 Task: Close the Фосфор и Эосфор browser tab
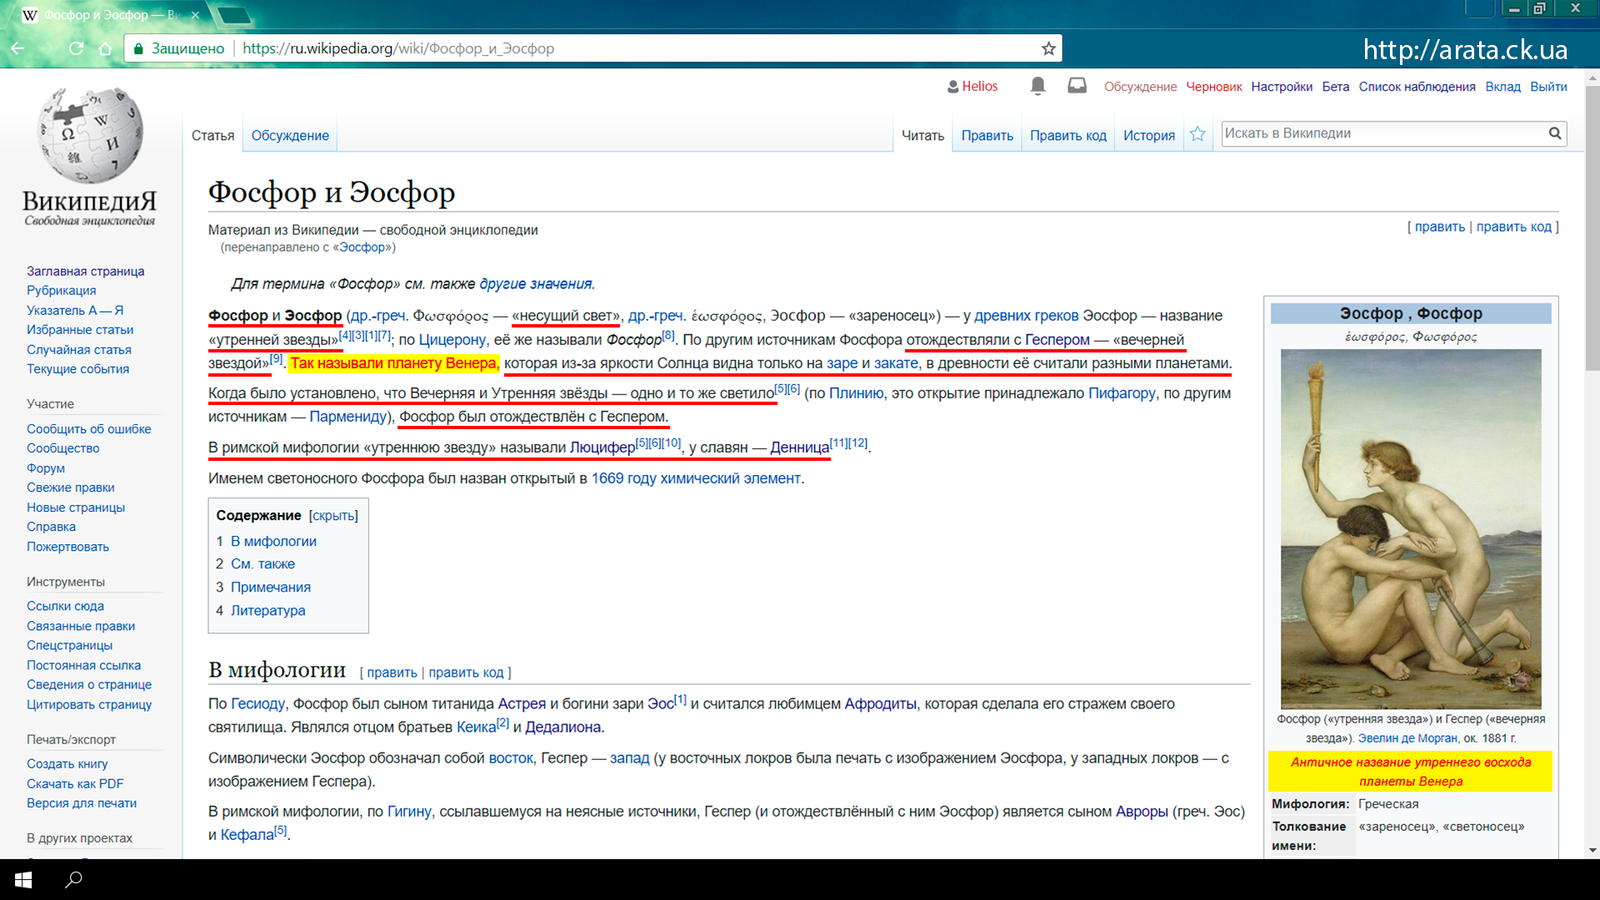click(195, 15)
